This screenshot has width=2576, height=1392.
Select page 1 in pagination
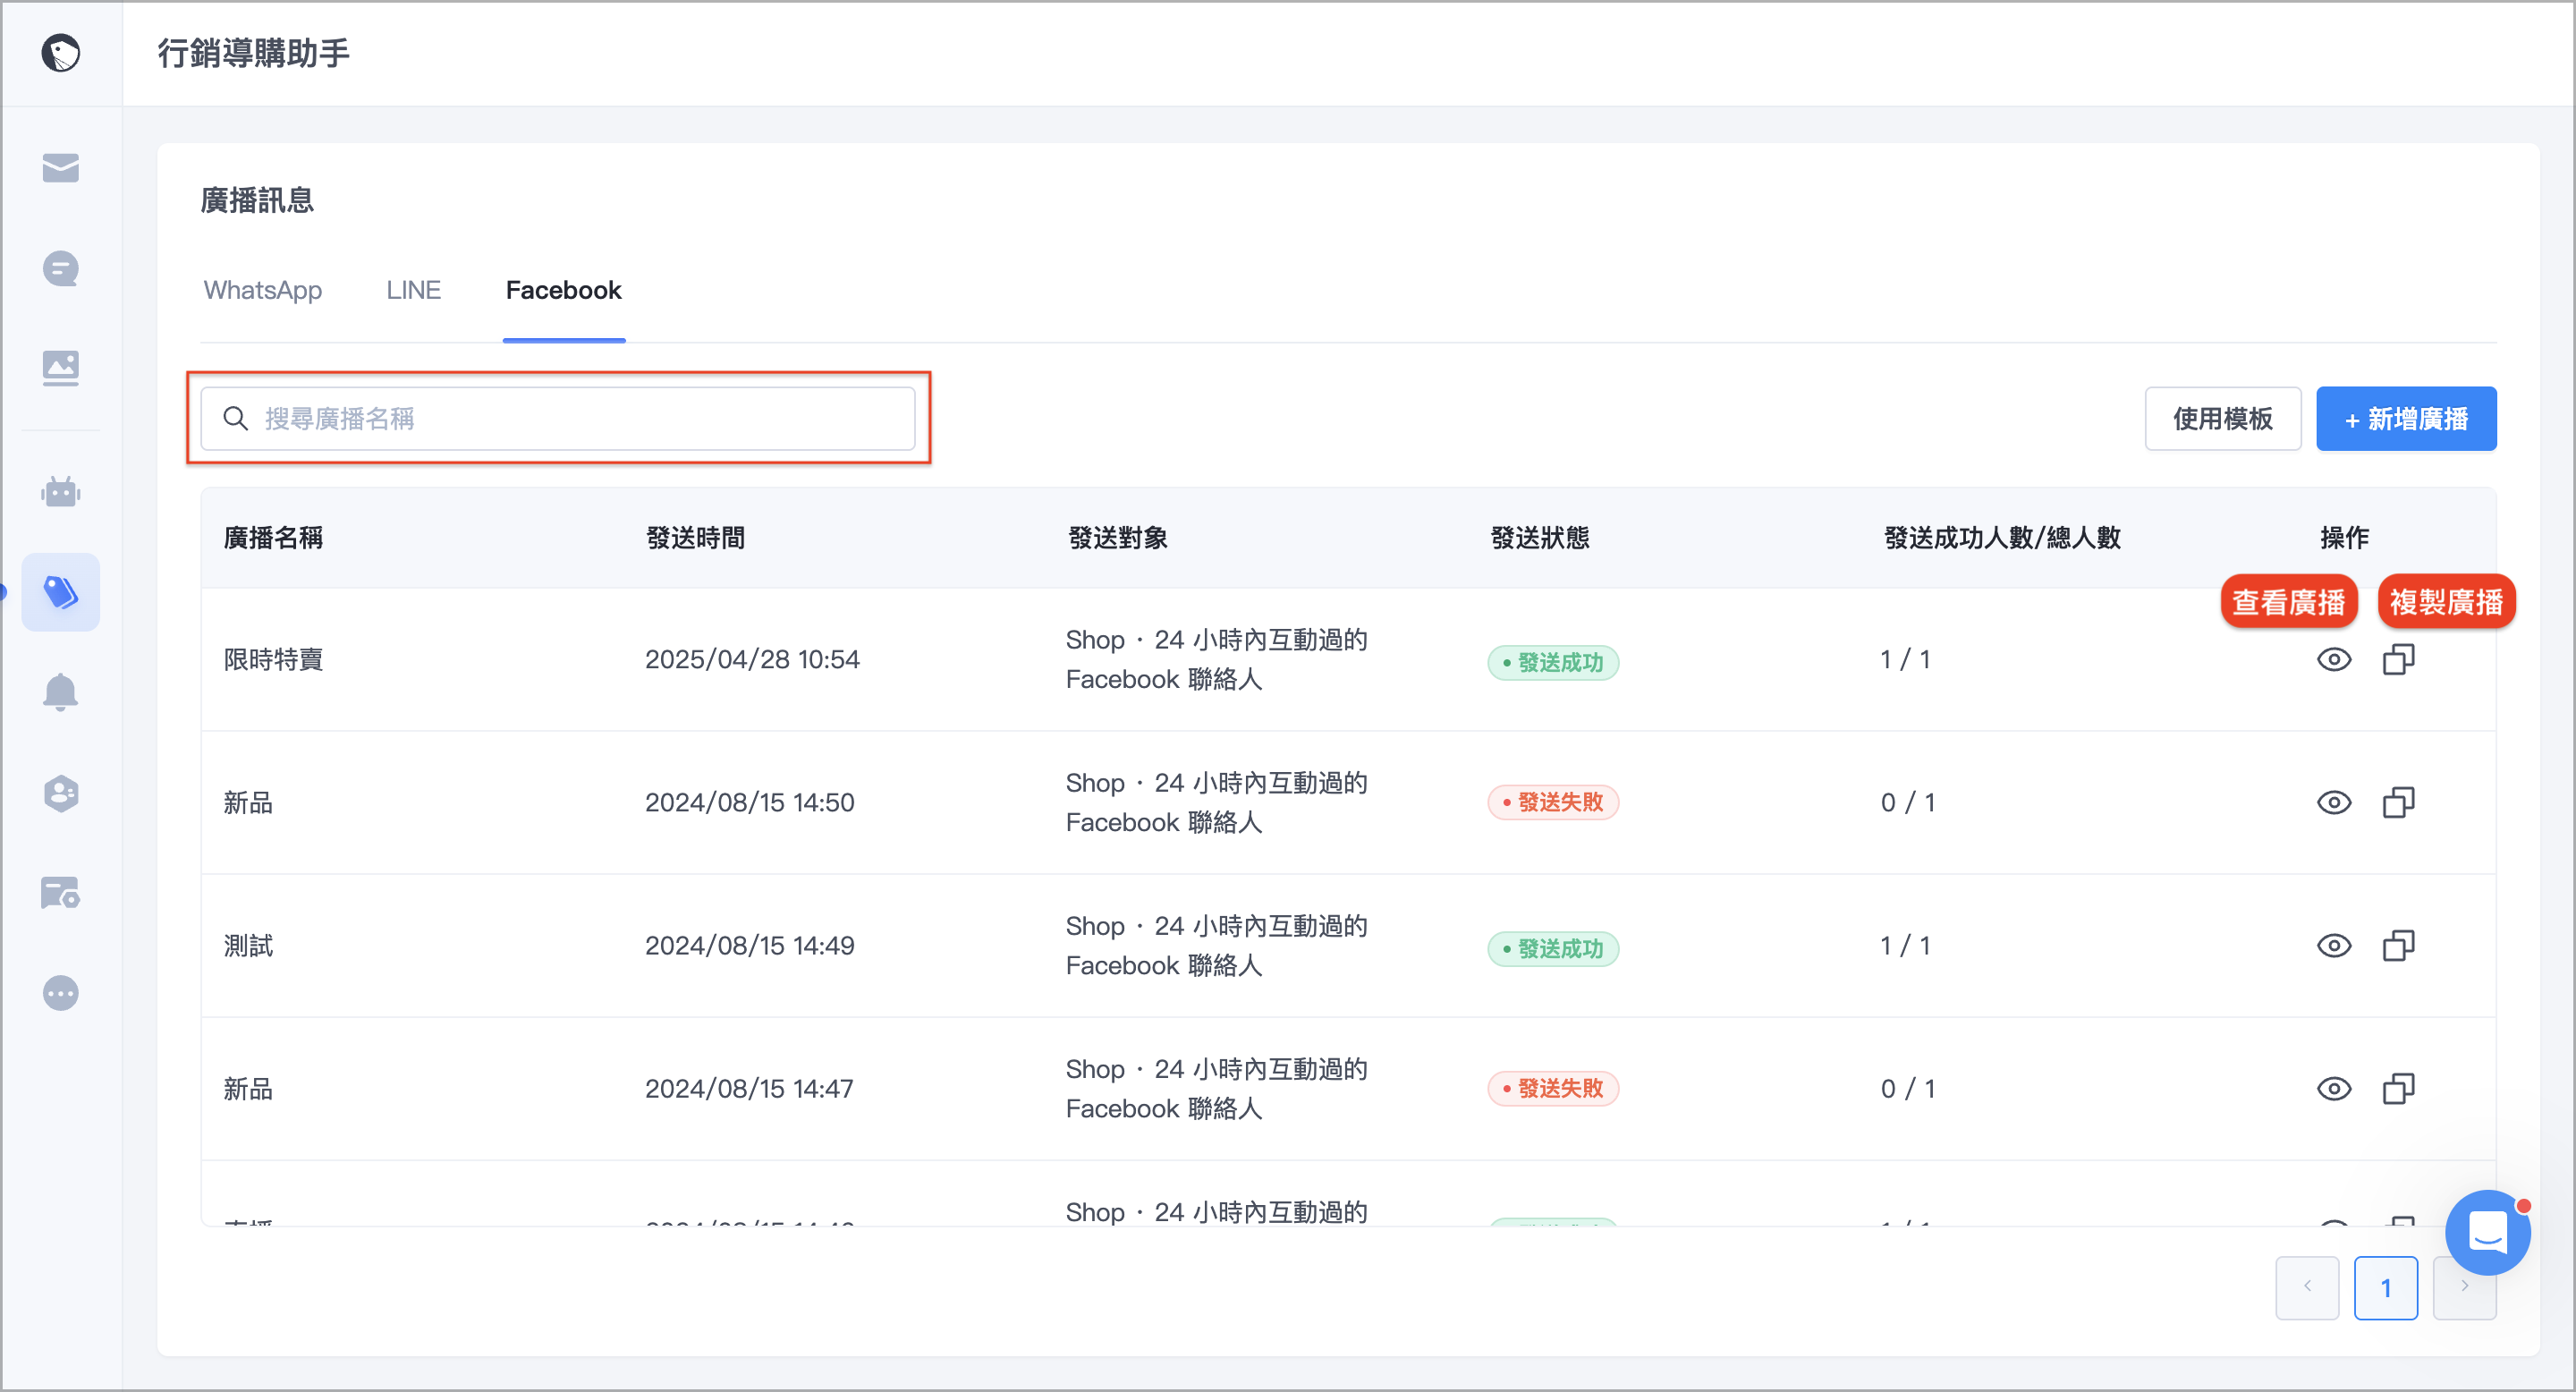2385,1288
